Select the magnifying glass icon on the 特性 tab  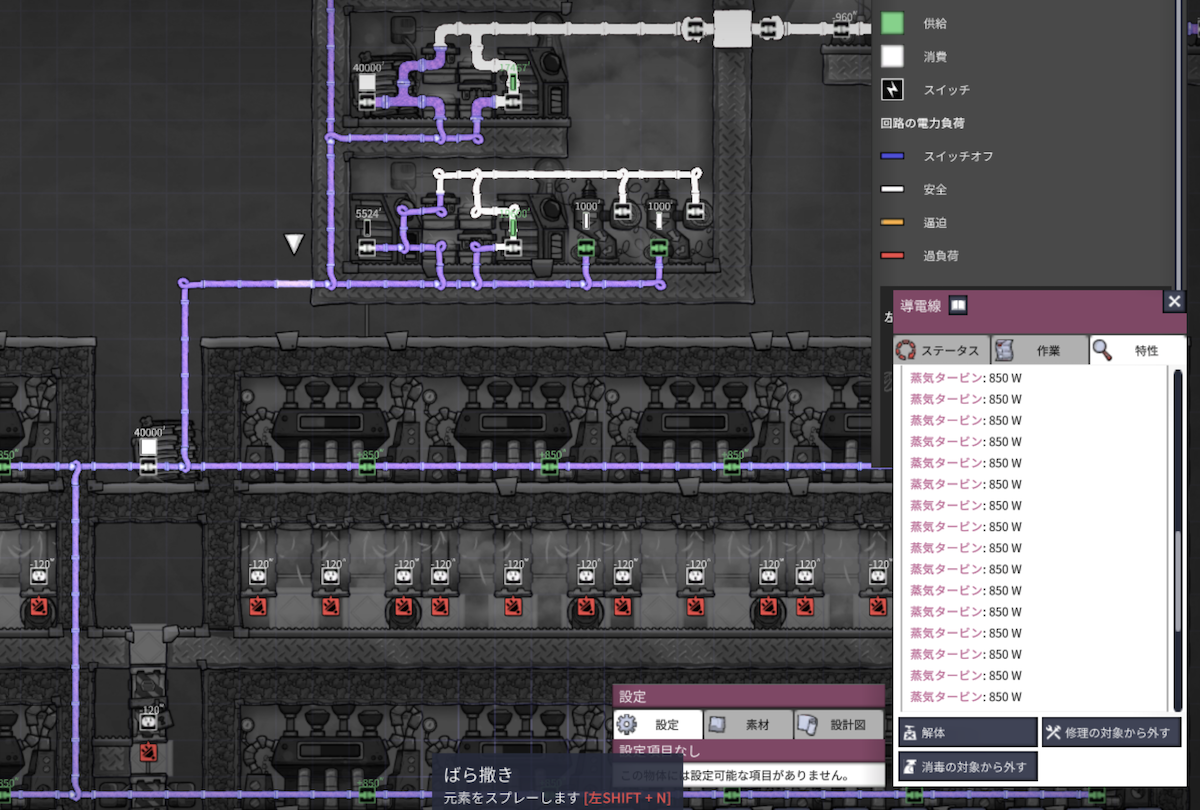coord(1100,350)
